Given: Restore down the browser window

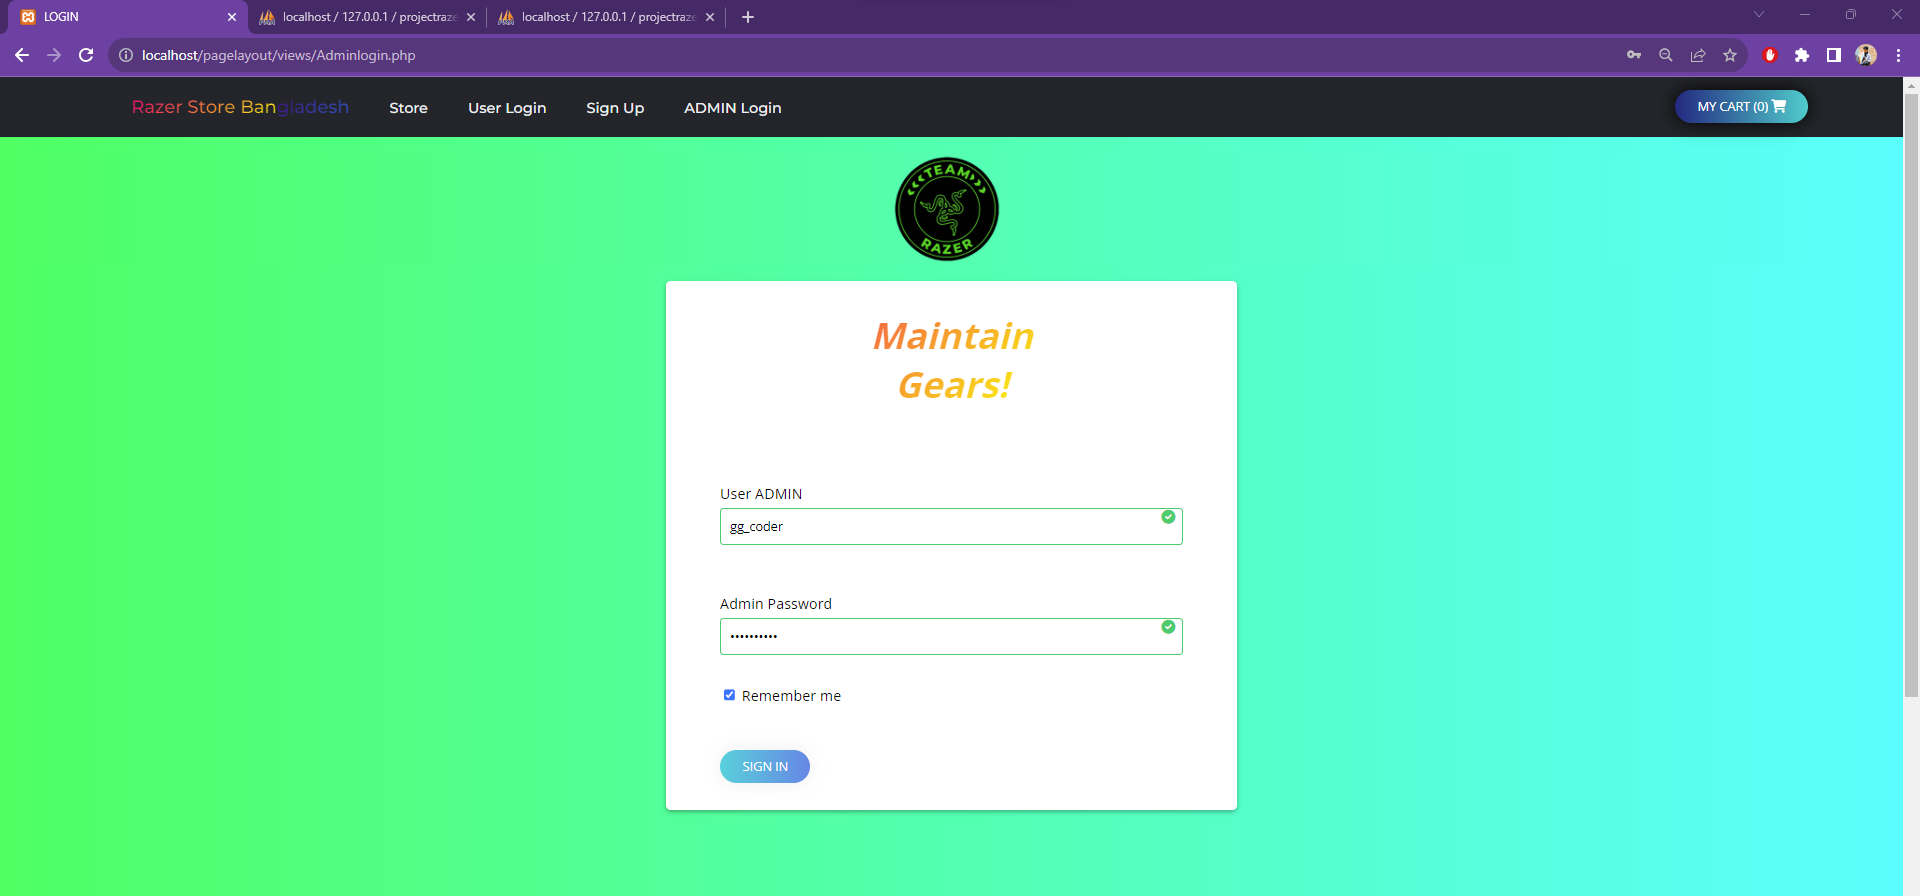Looking at the screenshot, I should click(x=1851, y=14).
